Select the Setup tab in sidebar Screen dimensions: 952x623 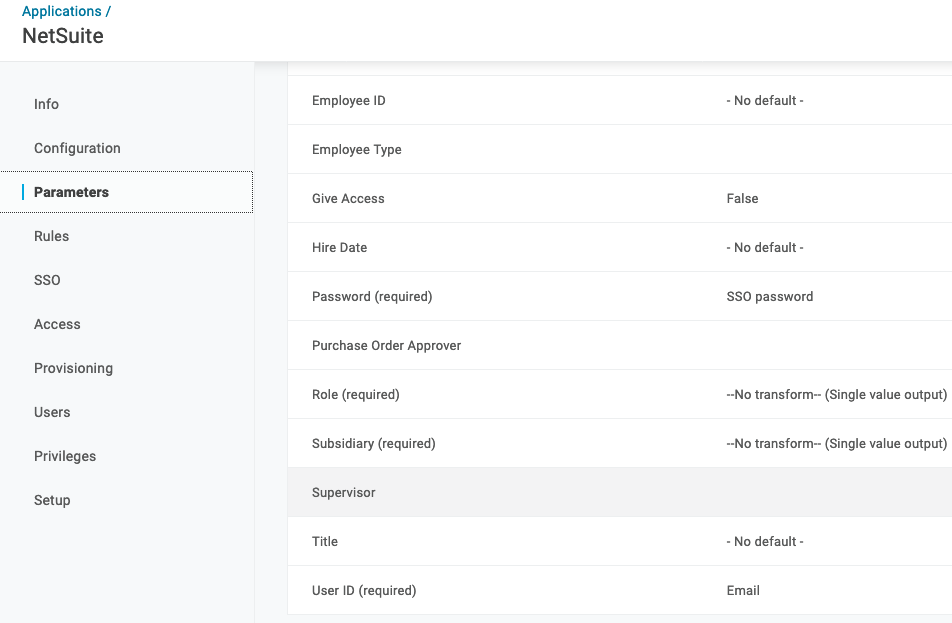pos(52,500)
